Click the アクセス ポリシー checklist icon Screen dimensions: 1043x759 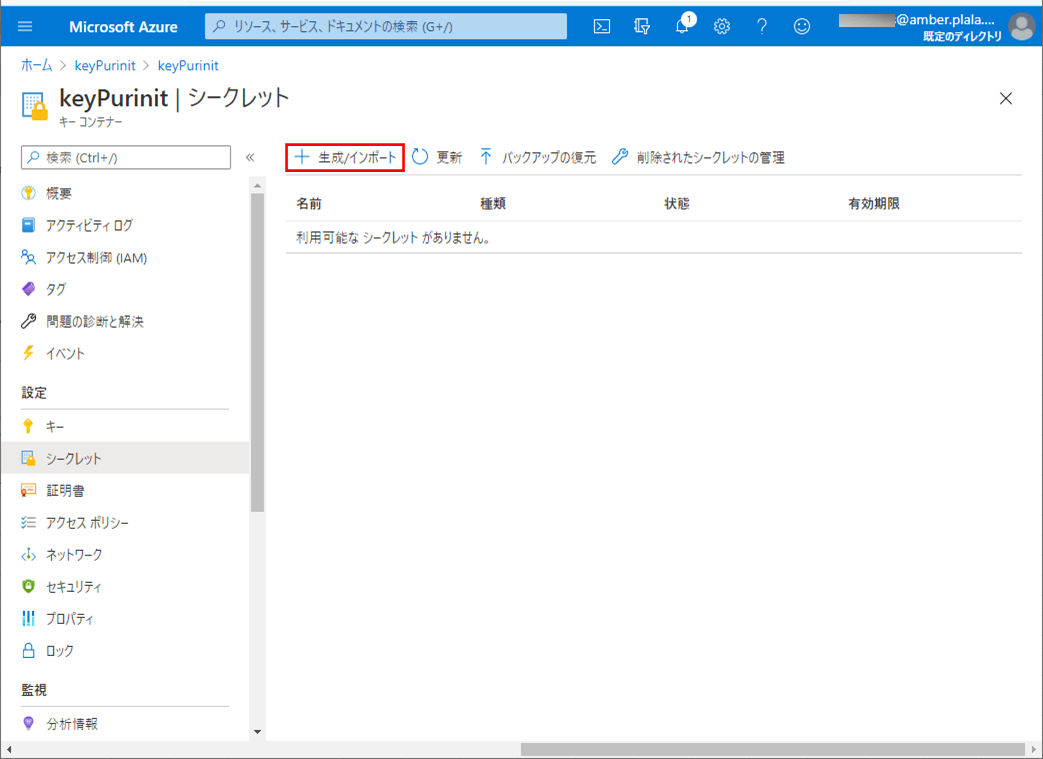[28, 522]
